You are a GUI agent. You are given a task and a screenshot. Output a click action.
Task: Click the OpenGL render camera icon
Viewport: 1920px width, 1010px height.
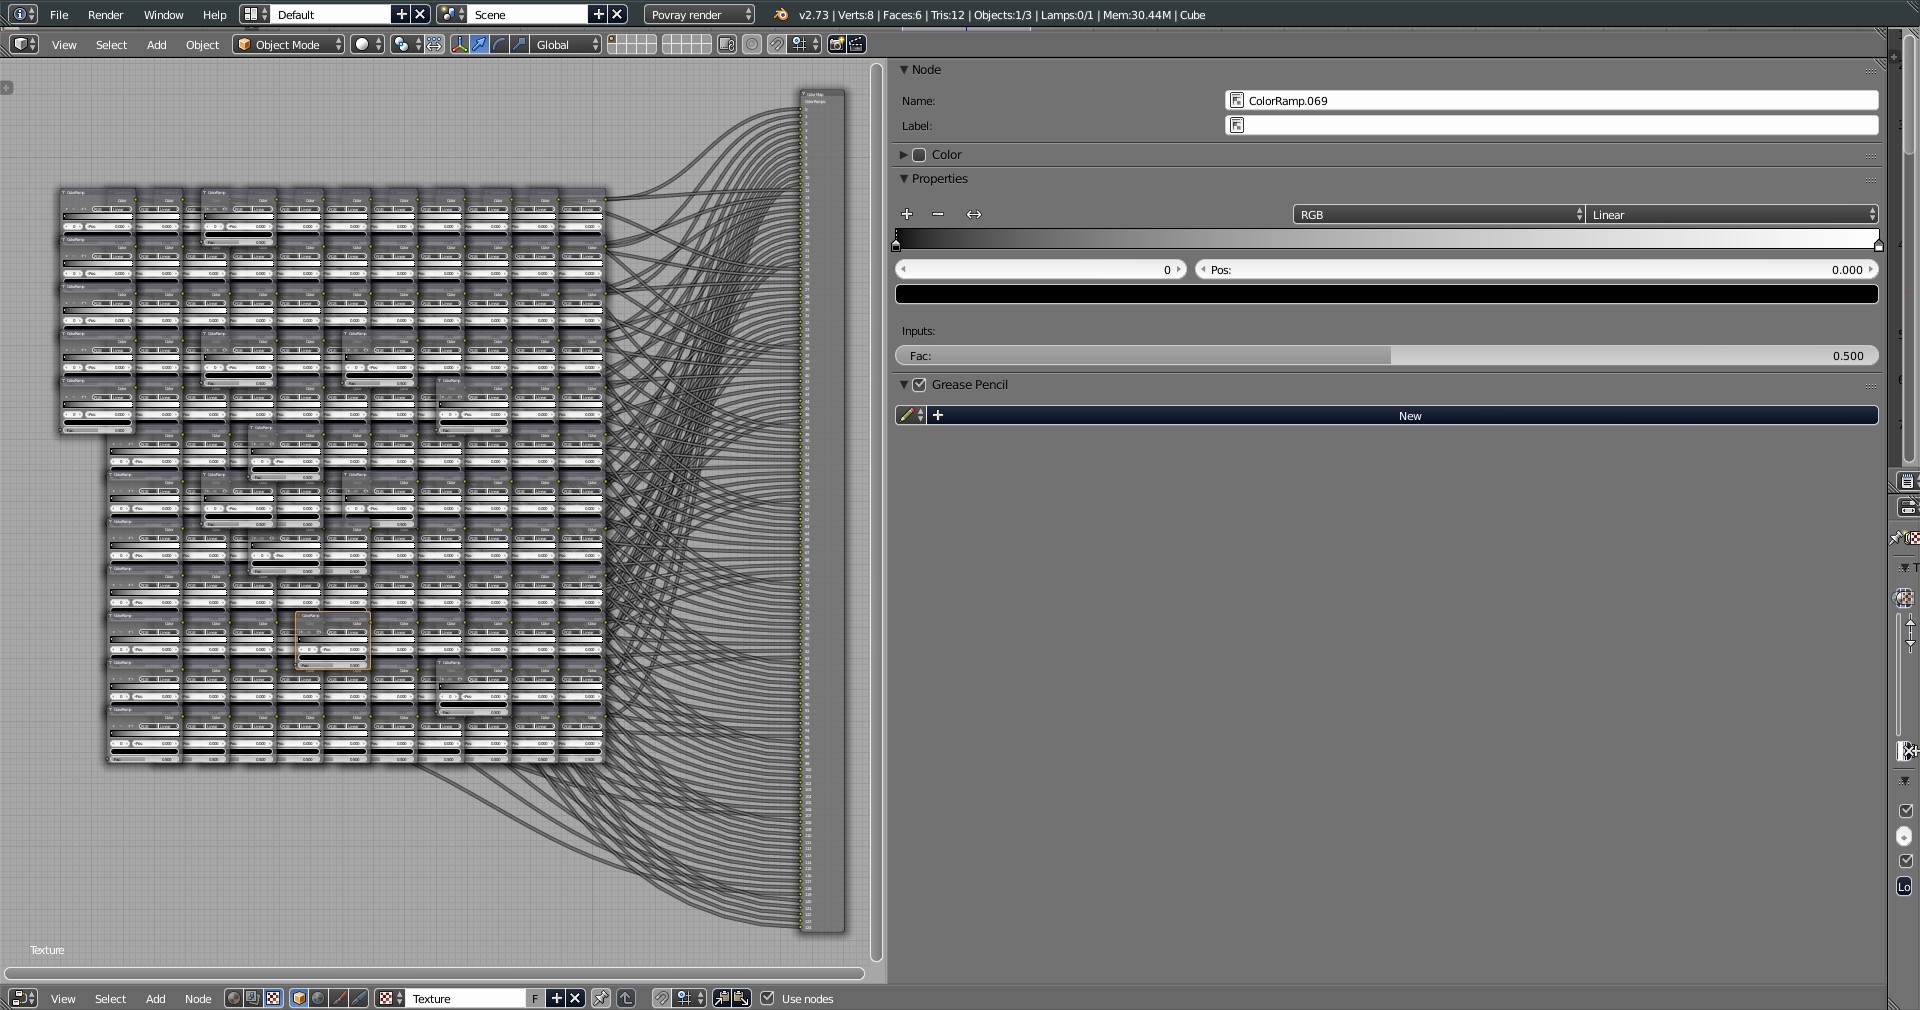[x=836, y=44]
